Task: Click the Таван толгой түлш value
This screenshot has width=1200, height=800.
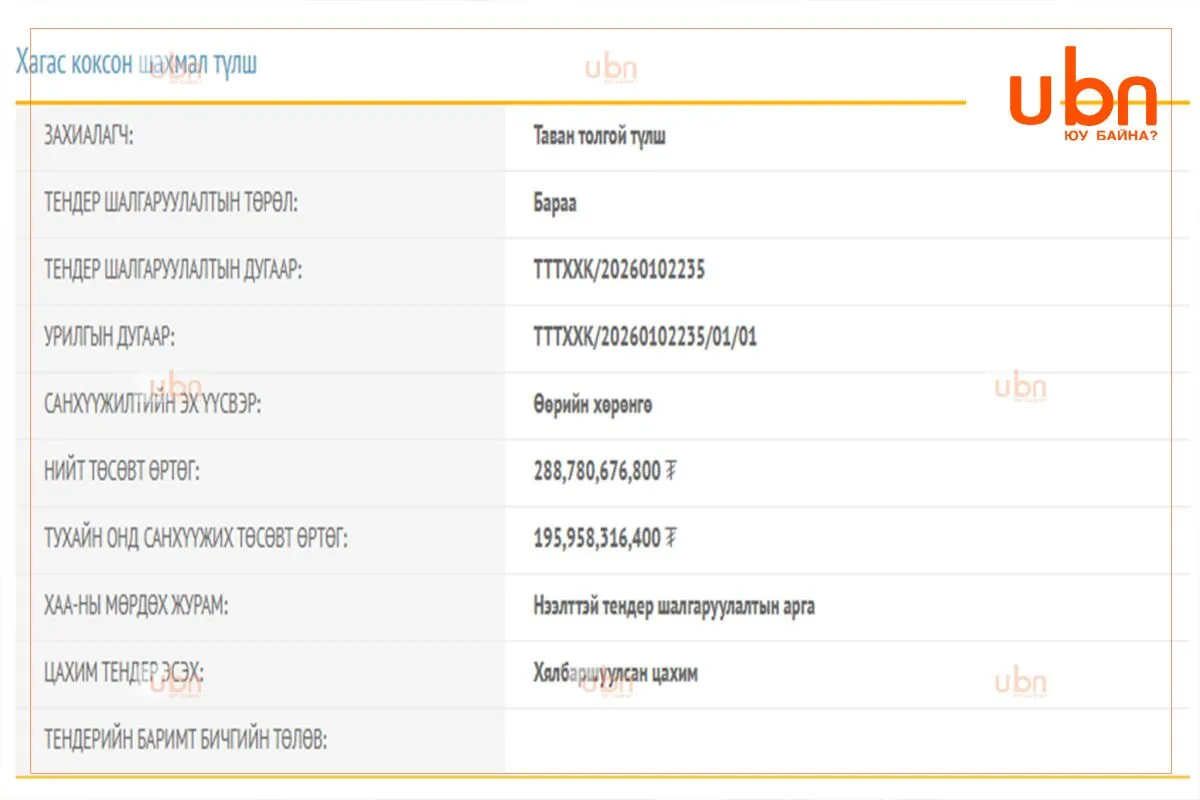Action: (600, 137)
